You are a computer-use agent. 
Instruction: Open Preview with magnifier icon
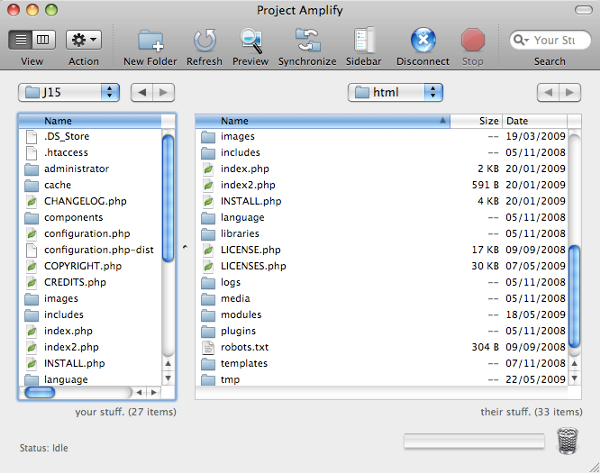pyautogui.click(x=251, y=40)
